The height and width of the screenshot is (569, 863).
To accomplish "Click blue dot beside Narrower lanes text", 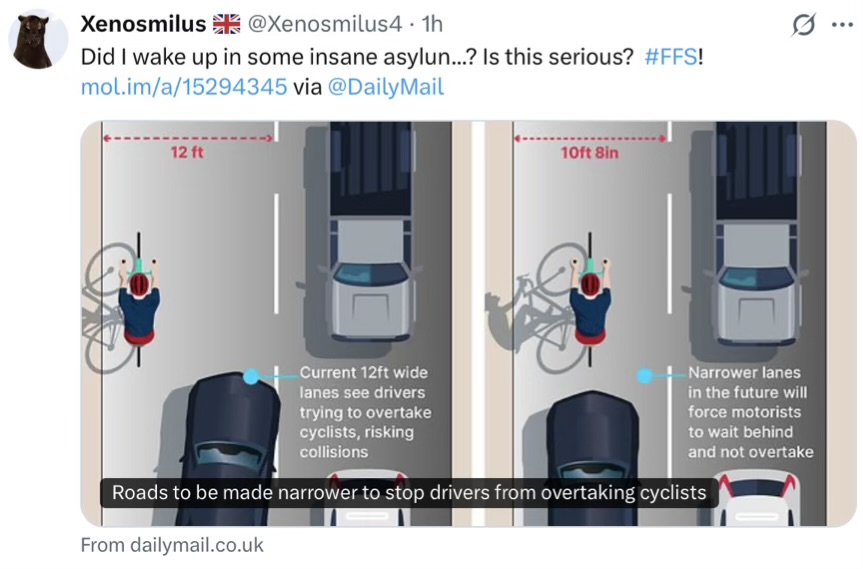I will click(x=644, y=376).
